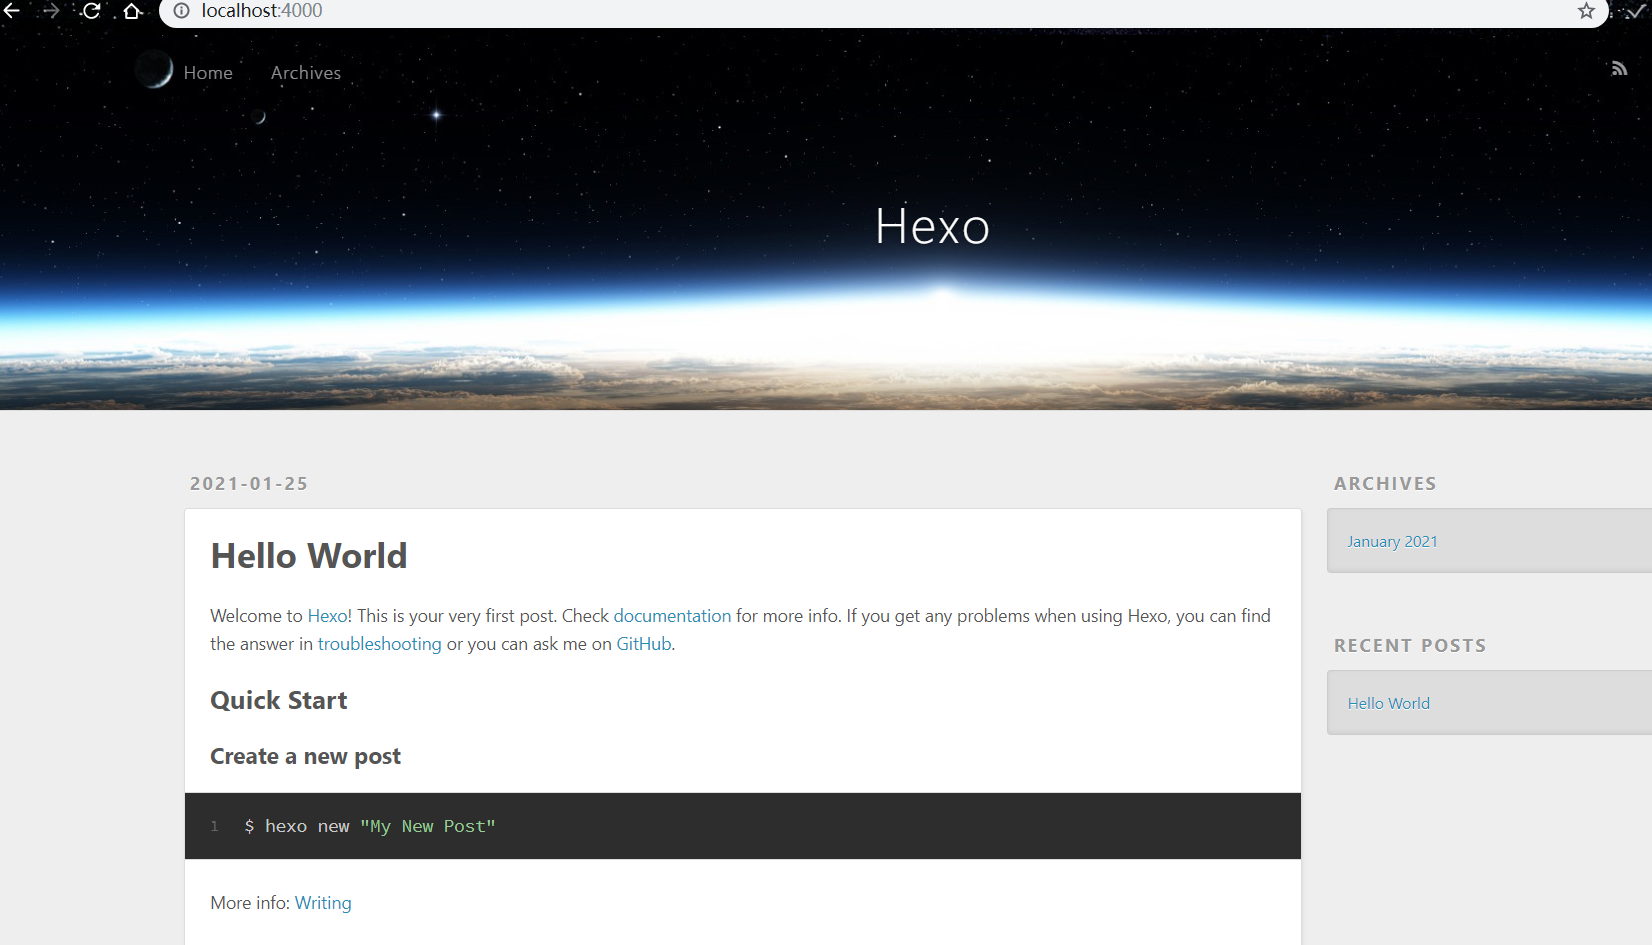The image size is (1652, 945).
Task: Open the Archives navigation item
Action: [306, 73]
